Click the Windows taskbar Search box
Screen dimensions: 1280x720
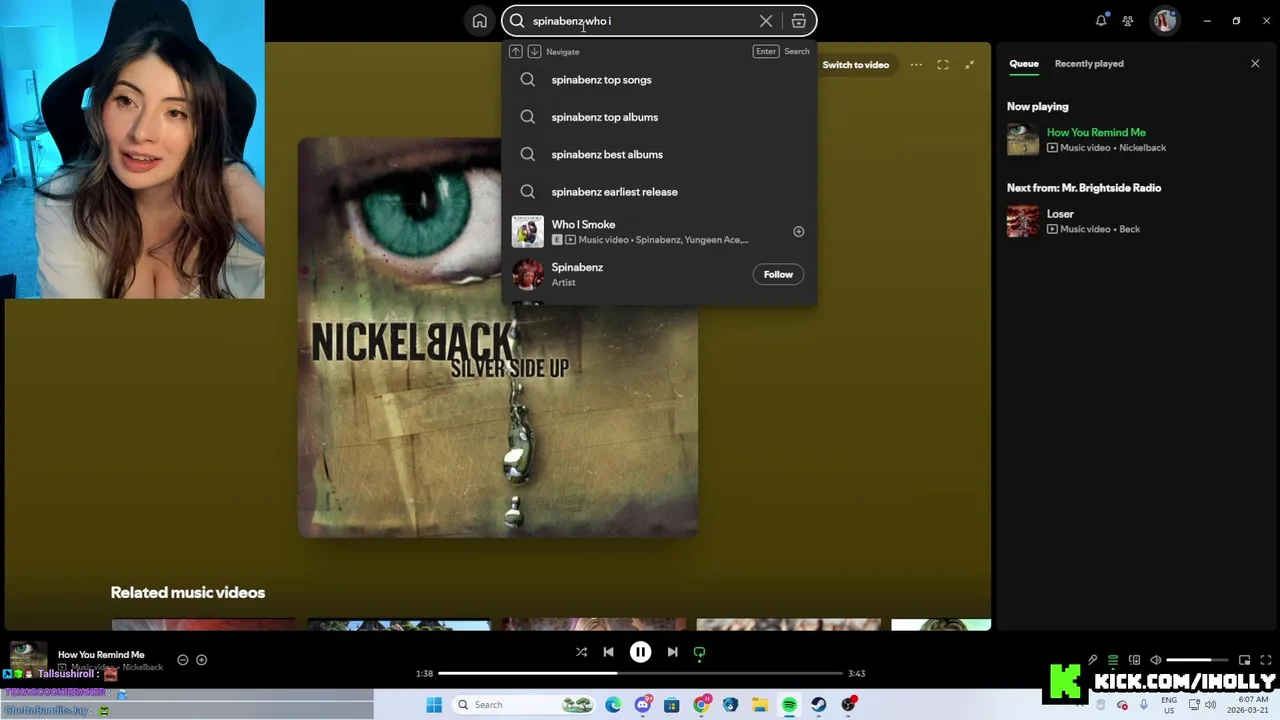point(523,705)
